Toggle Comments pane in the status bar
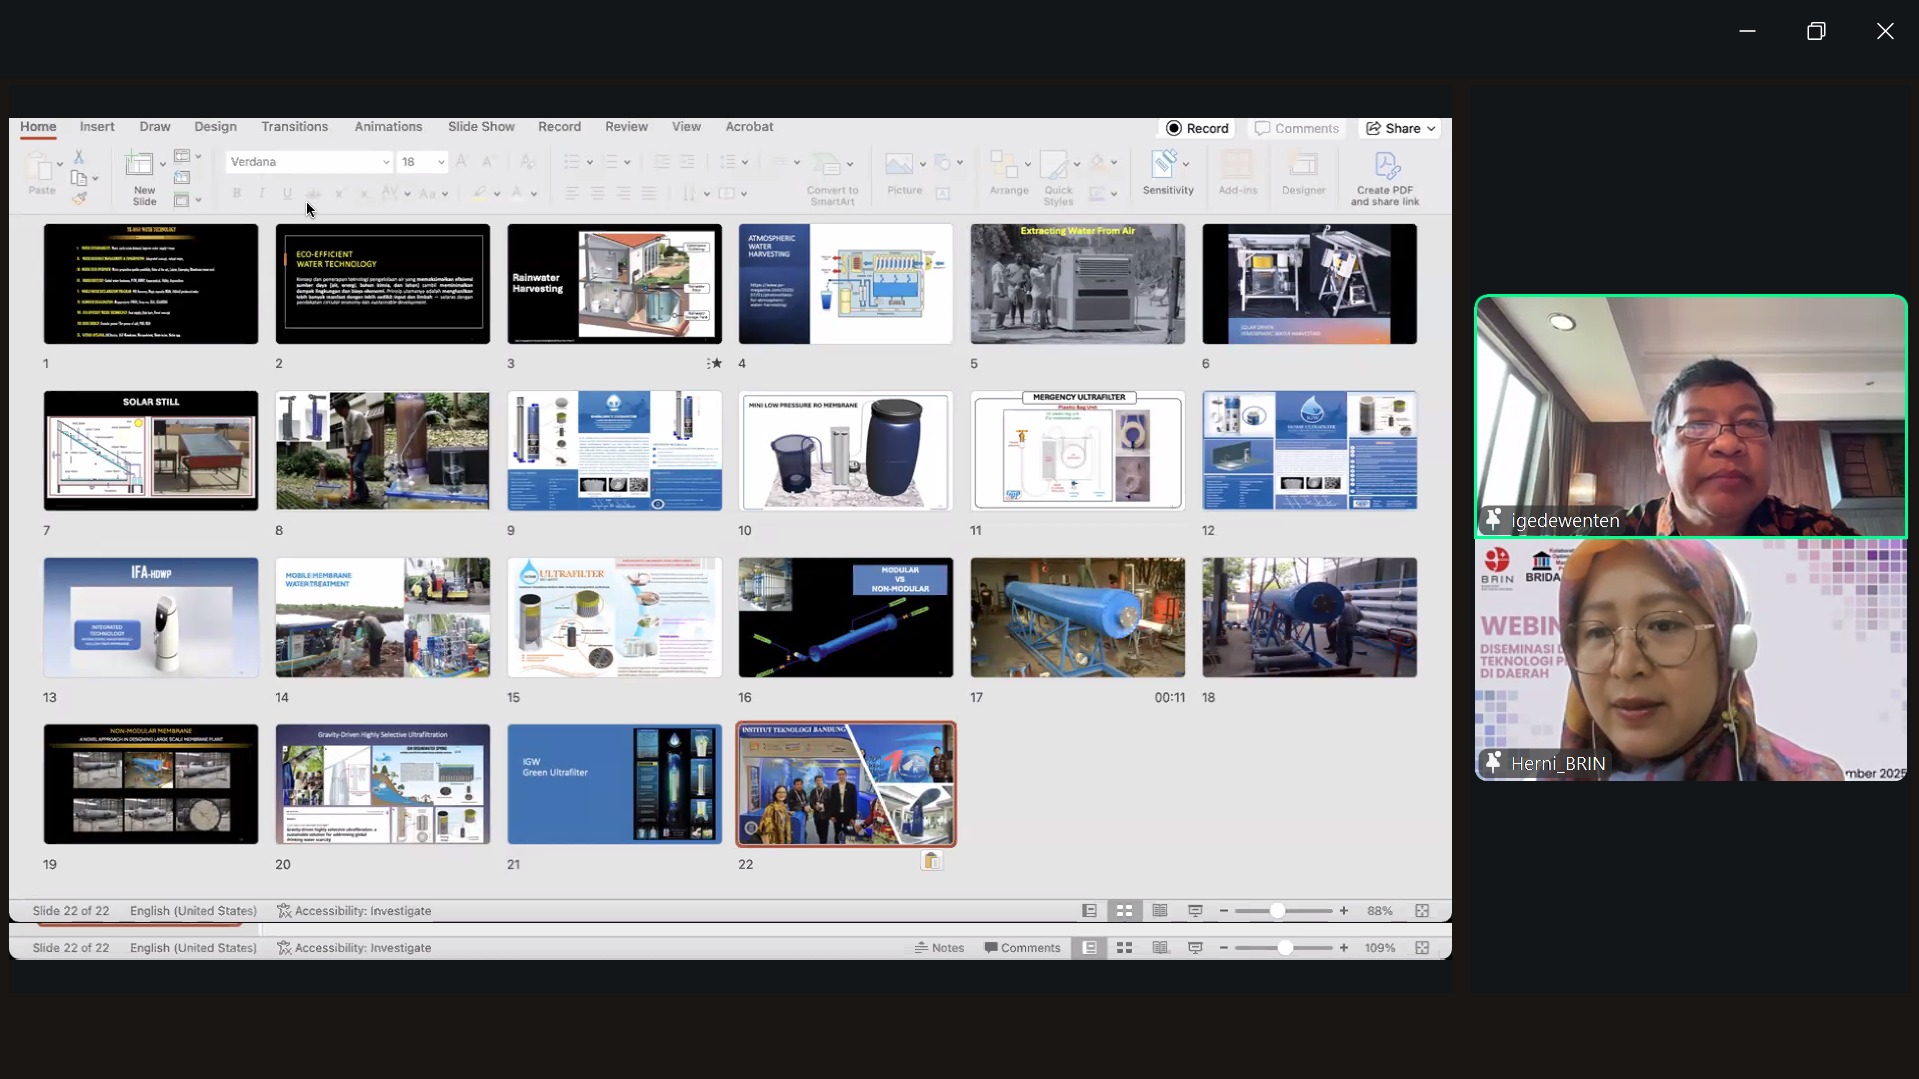Image resolution: width=1919 pixels, height=1079 pixels. tap(1022, 948)
